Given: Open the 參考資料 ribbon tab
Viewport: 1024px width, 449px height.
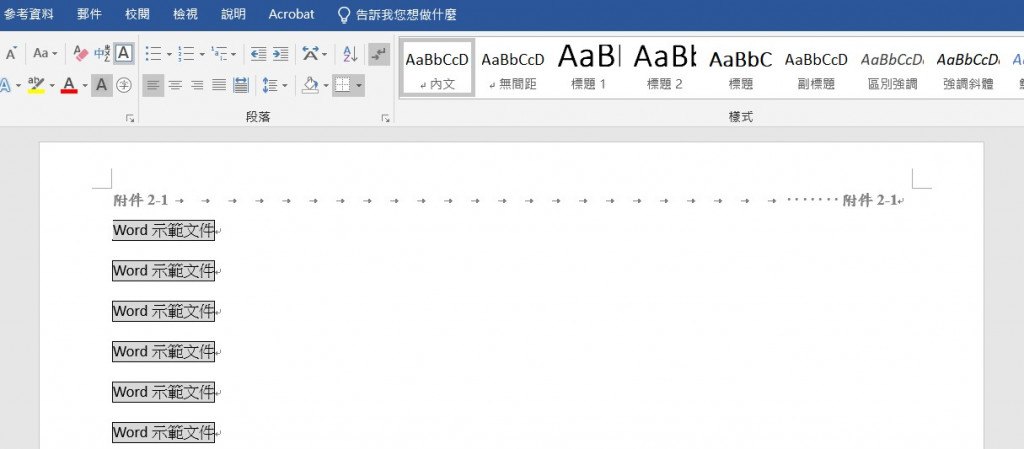Looking at the screenshot, I should [29, 14].
